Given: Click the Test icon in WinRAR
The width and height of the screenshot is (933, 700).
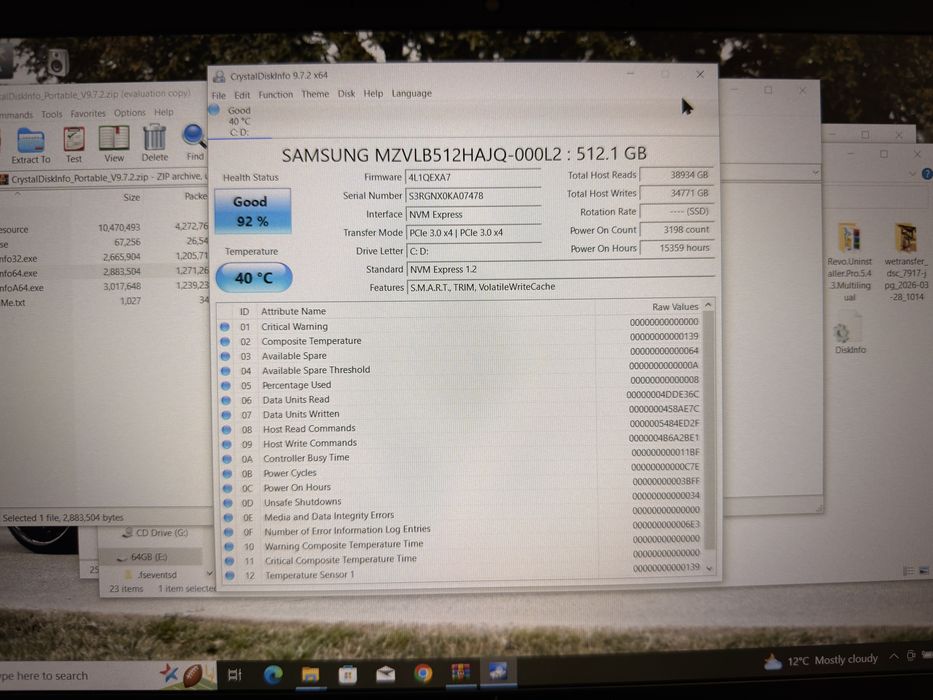Looking at the screenshot, I should coord(74,145).
